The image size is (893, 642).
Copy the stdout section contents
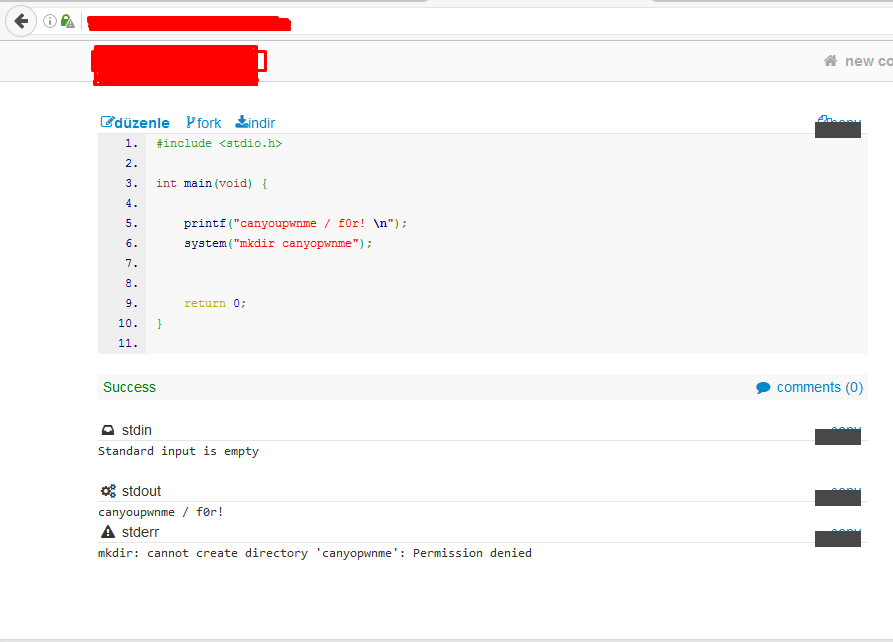pos(838,494)
